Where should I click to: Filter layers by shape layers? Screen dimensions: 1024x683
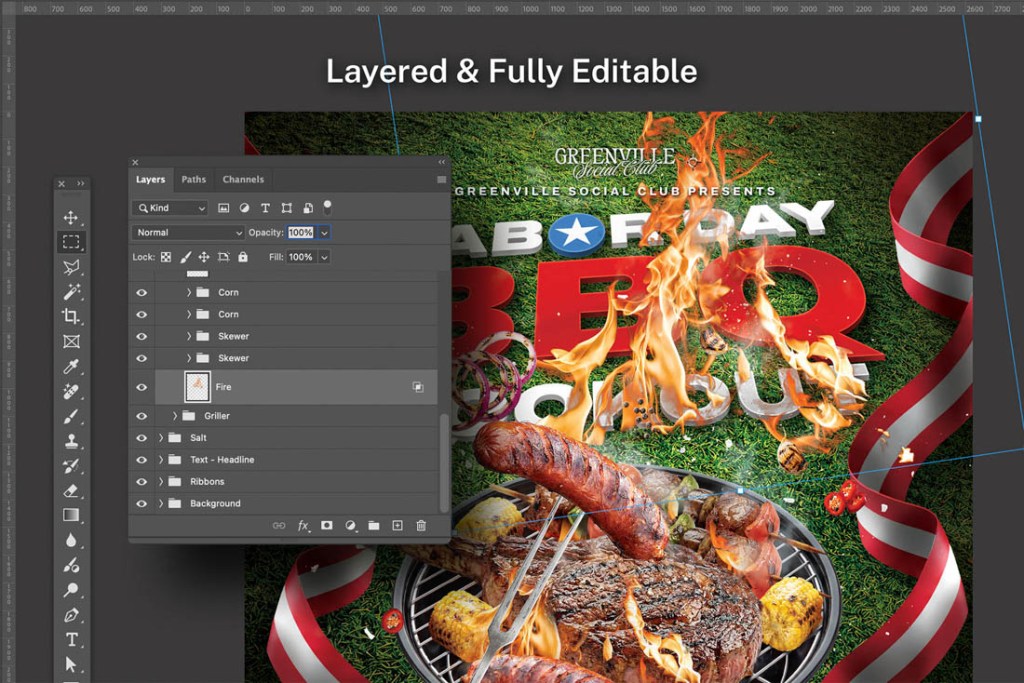[x=286, y=208]
